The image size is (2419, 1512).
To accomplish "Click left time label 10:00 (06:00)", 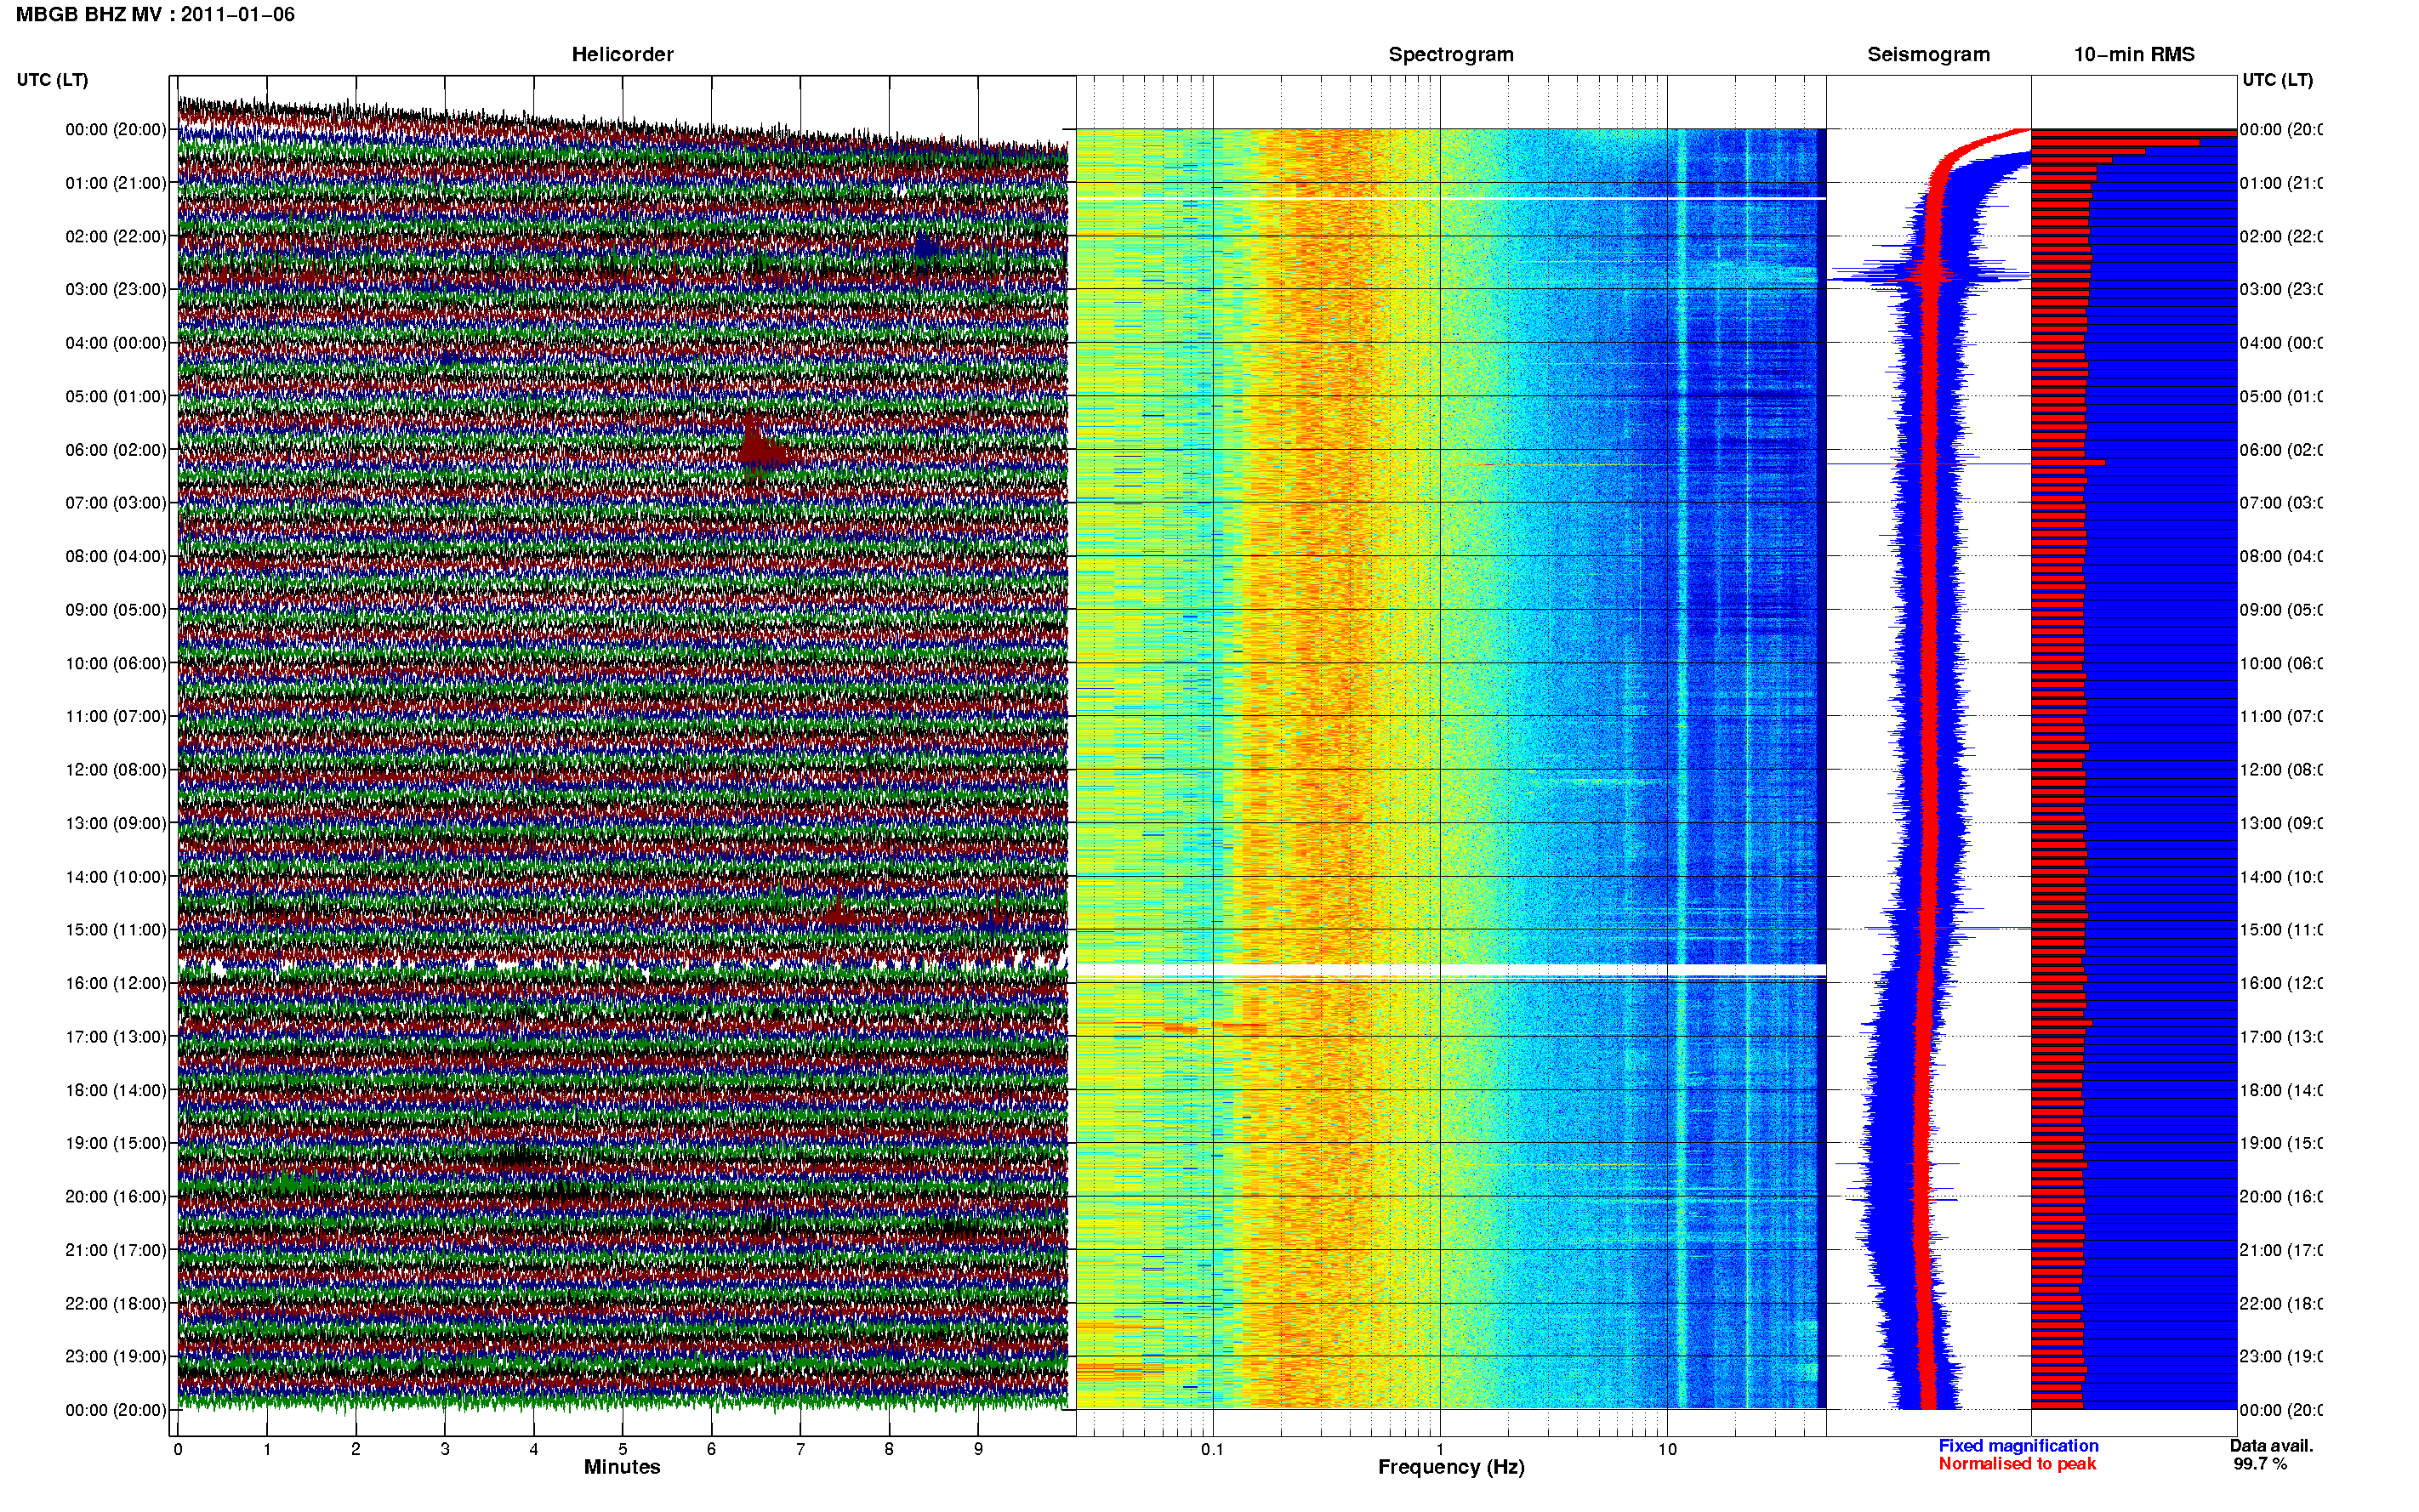I will (x=116, y=663).
